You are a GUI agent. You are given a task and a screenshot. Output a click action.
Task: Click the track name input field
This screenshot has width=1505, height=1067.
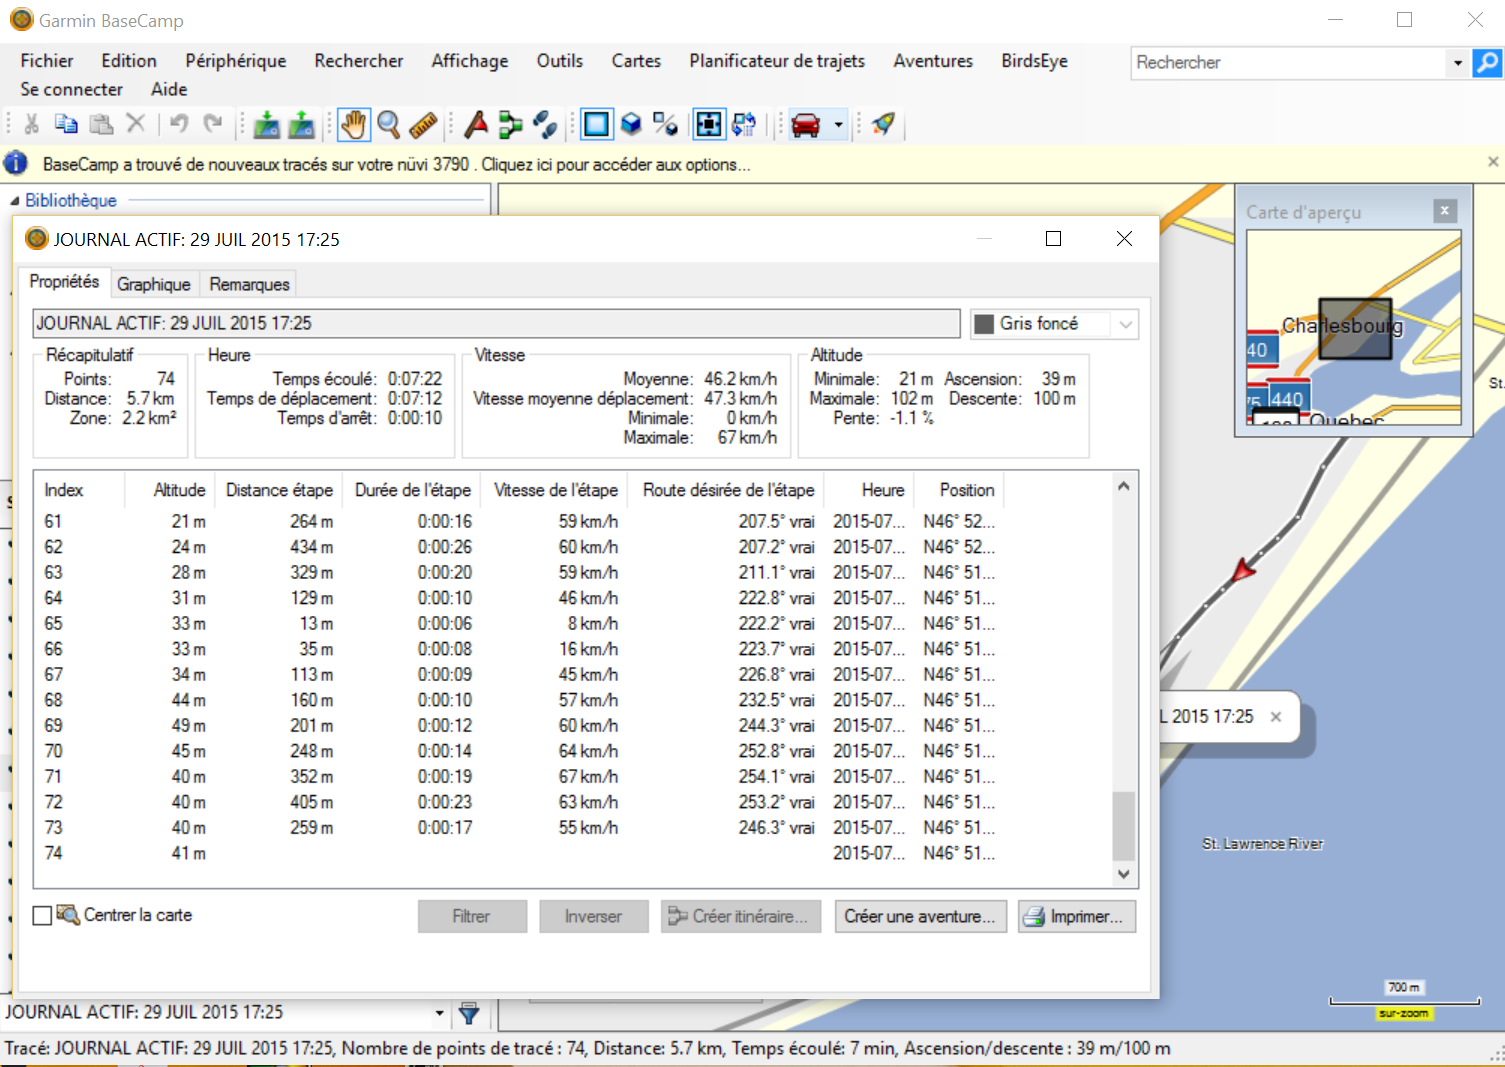[x=496, y=324]
